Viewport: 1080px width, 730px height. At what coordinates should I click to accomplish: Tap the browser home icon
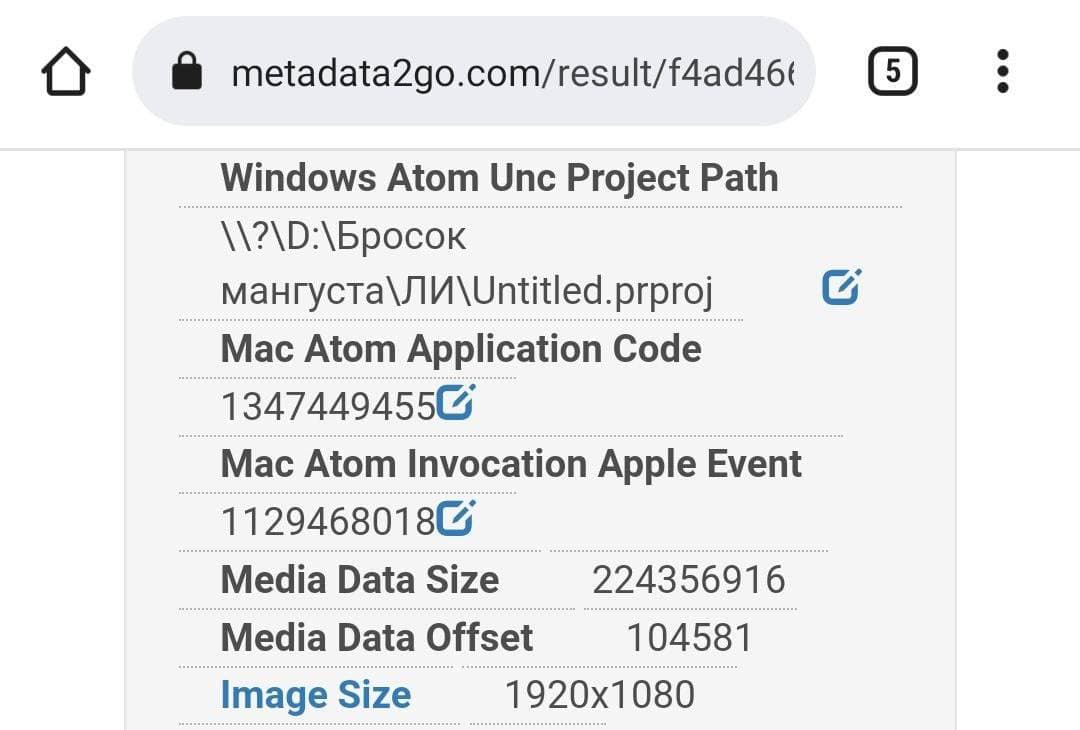click(66, 72)
